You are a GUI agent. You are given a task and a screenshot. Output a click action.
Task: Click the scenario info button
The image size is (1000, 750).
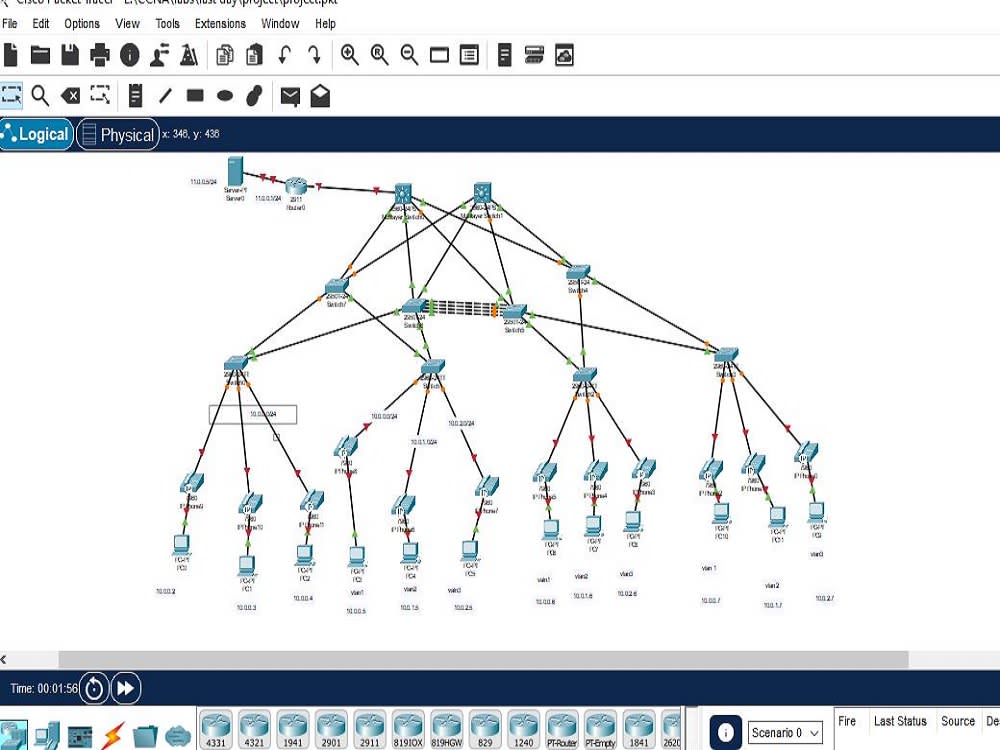[x=725, y=732]
